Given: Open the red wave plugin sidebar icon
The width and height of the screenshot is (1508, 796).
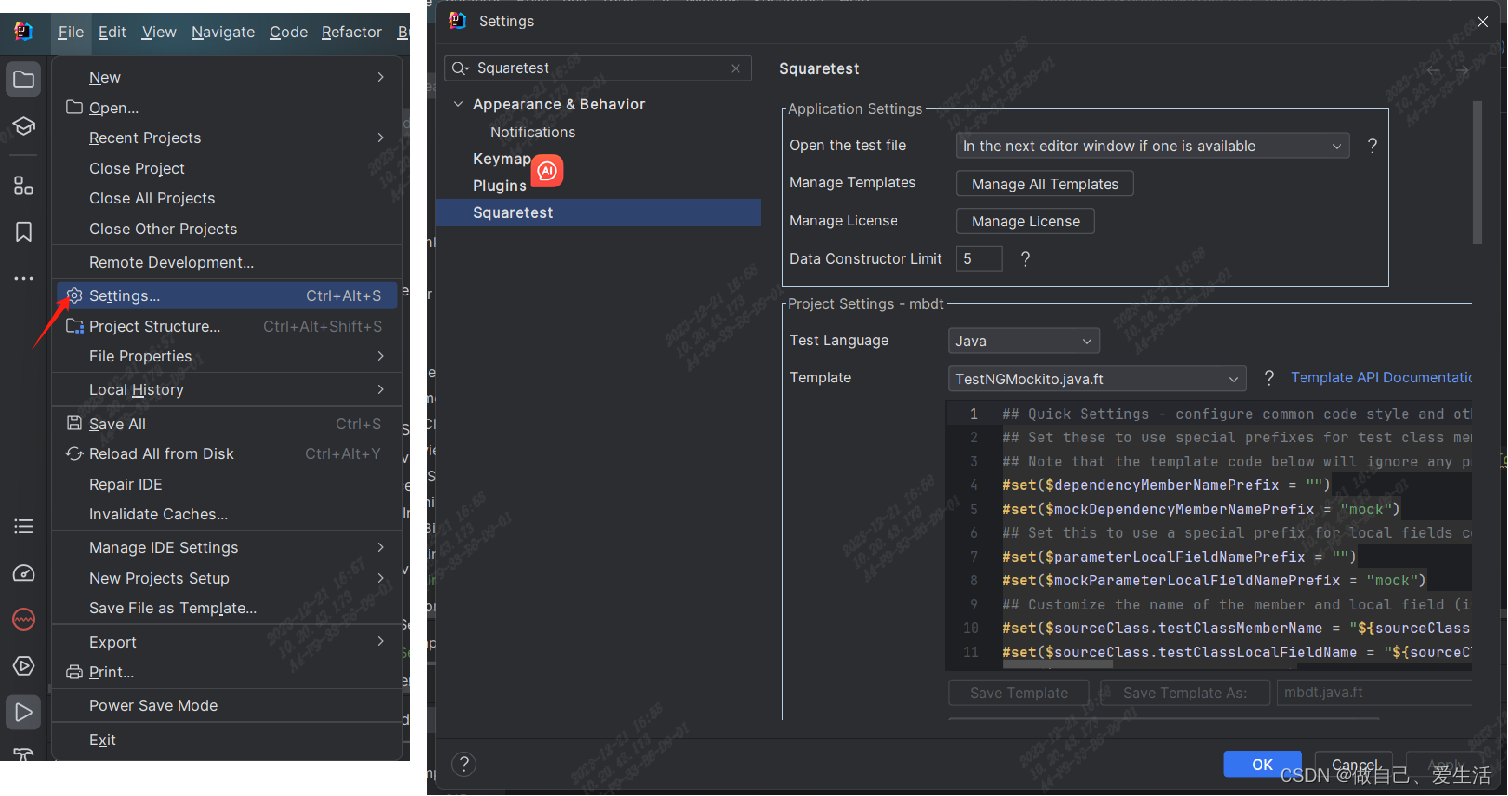Looking at the screenshot, I should (24, 620).
